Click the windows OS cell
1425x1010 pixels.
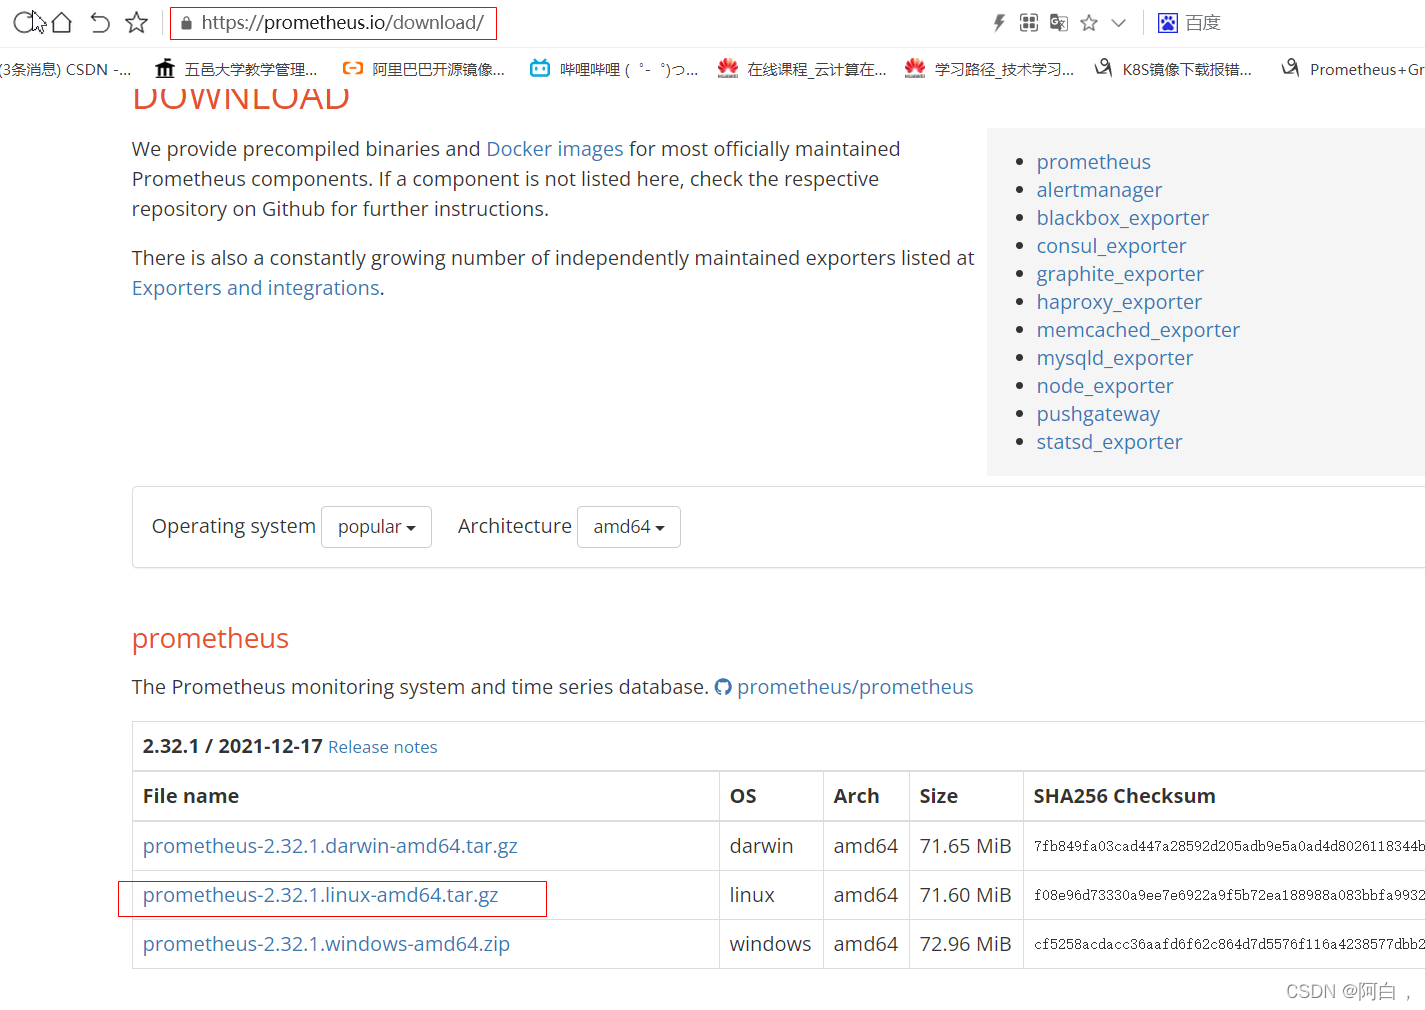click(770, 944)
